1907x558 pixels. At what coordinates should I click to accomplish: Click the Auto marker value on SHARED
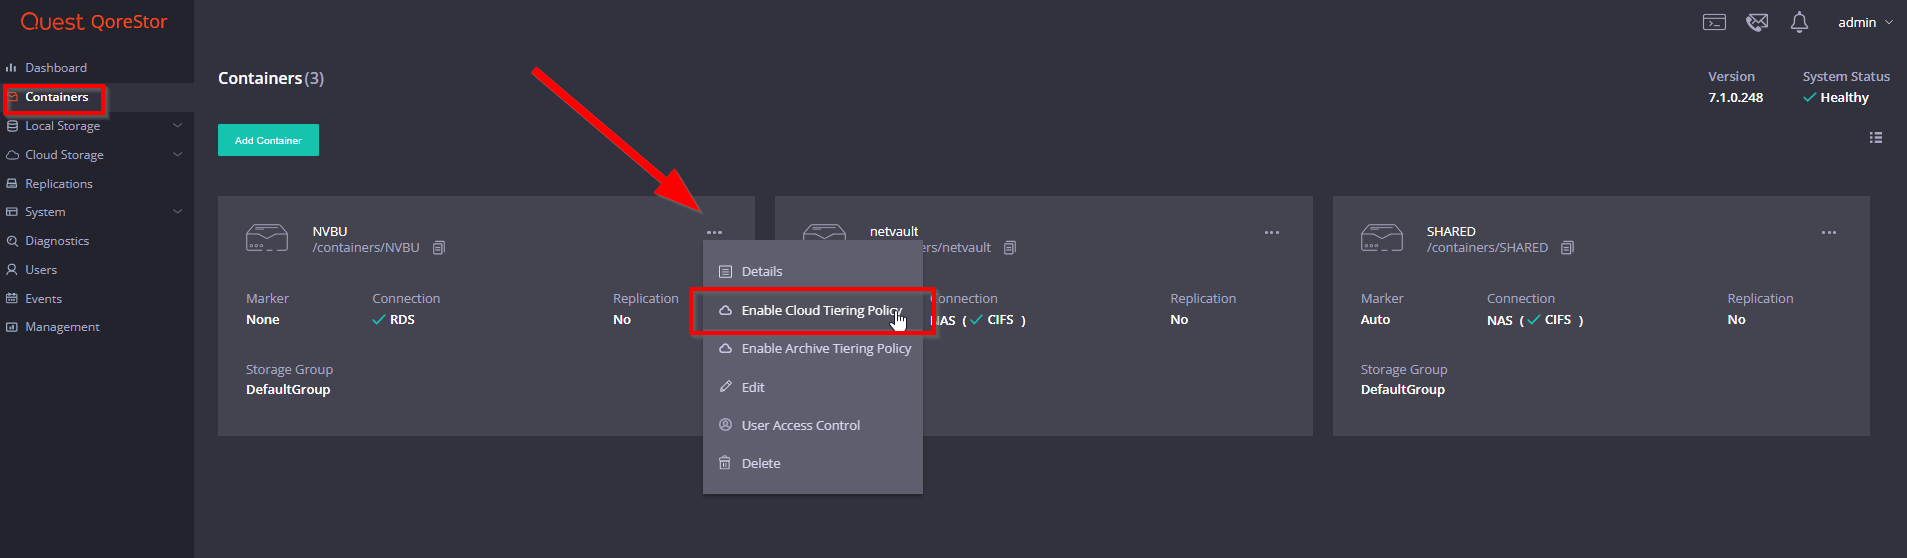pos(1376,320)
